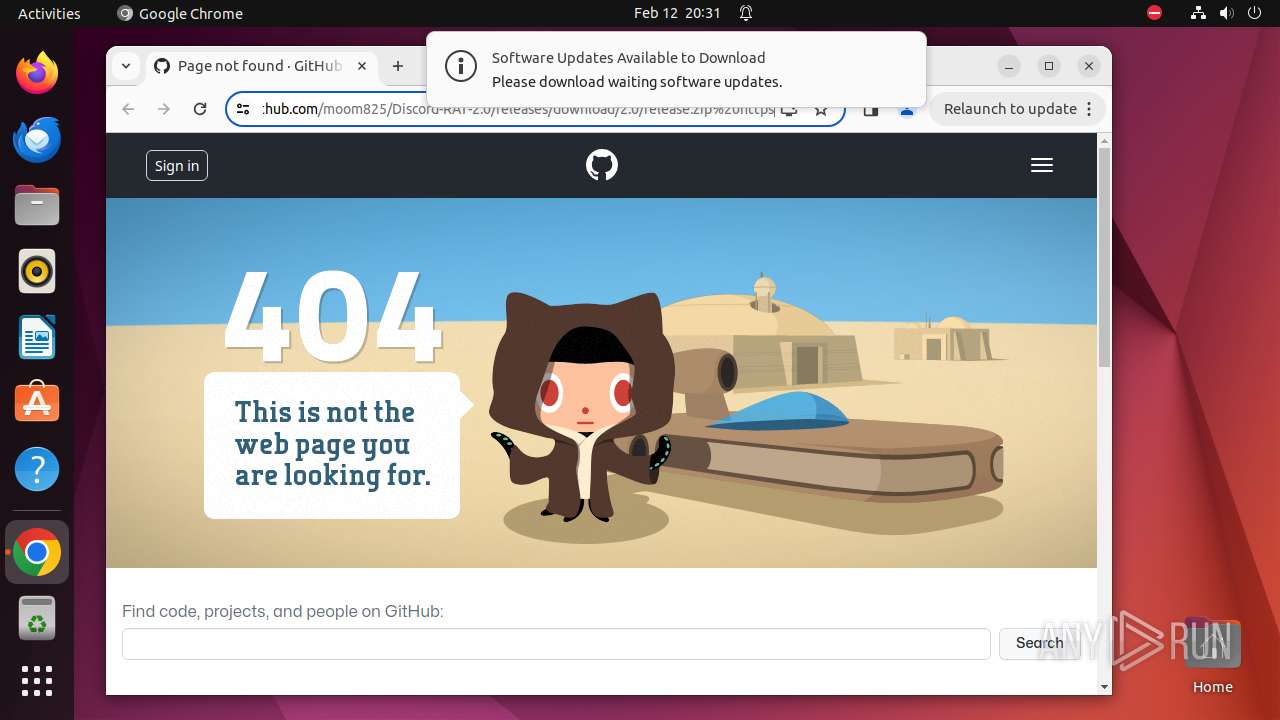Open power icon in system tray

tap(1254, 13)
